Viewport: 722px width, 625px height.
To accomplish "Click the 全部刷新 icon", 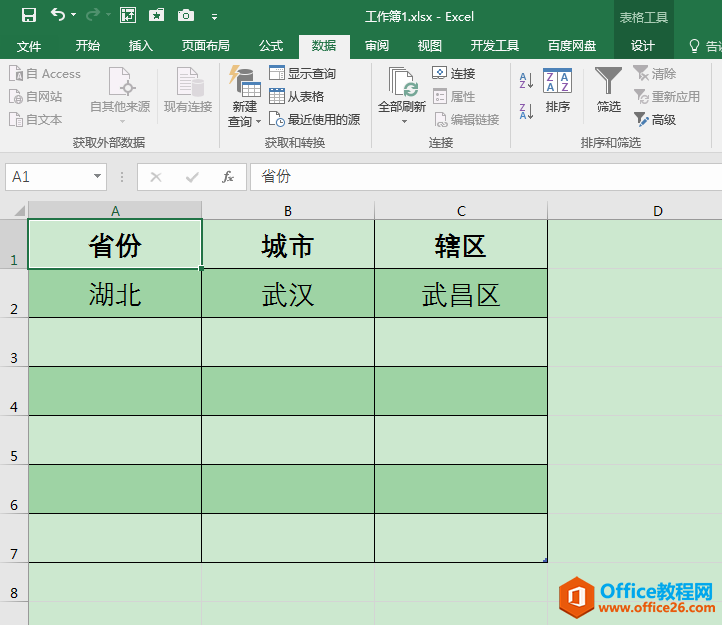I will 402,82.
